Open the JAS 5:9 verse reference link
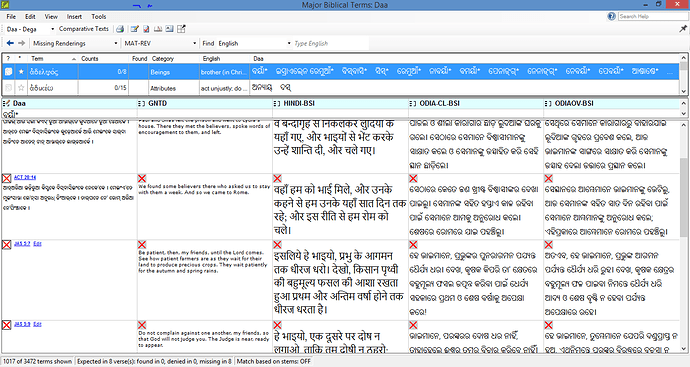This screenshot has width=690, height=367. click(x=22, y=324)
